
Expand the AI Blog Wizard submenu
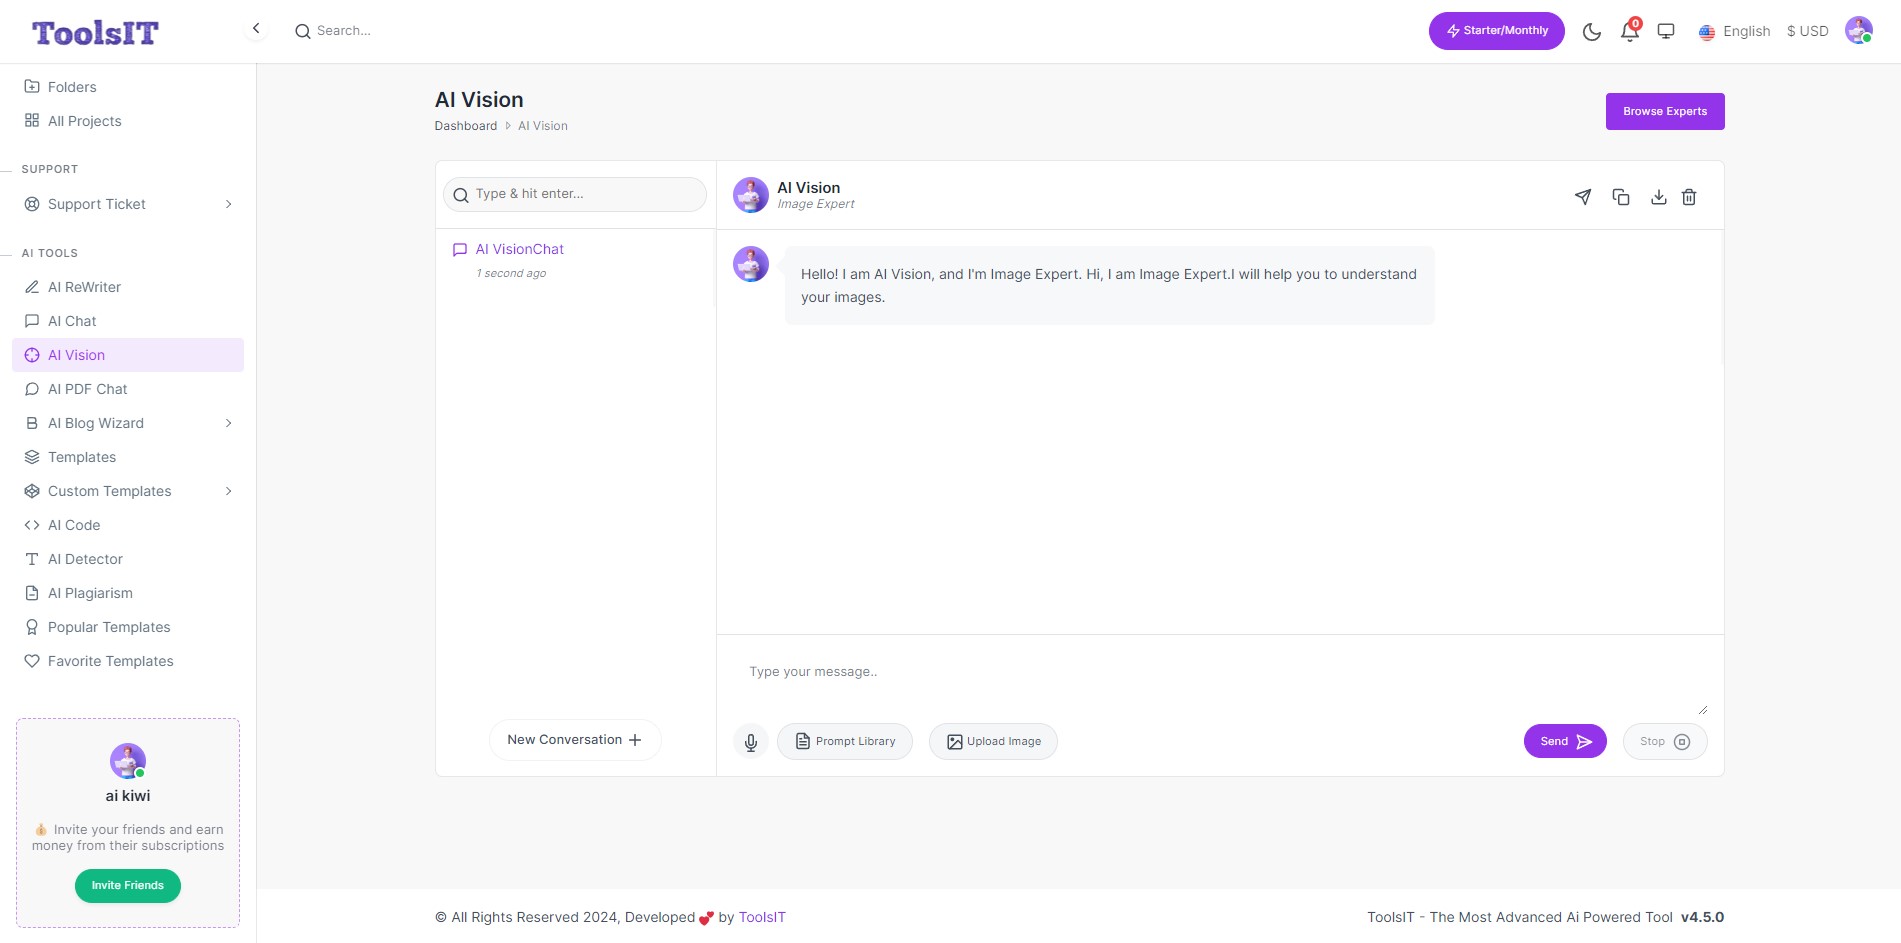click(x=229, y=423)
